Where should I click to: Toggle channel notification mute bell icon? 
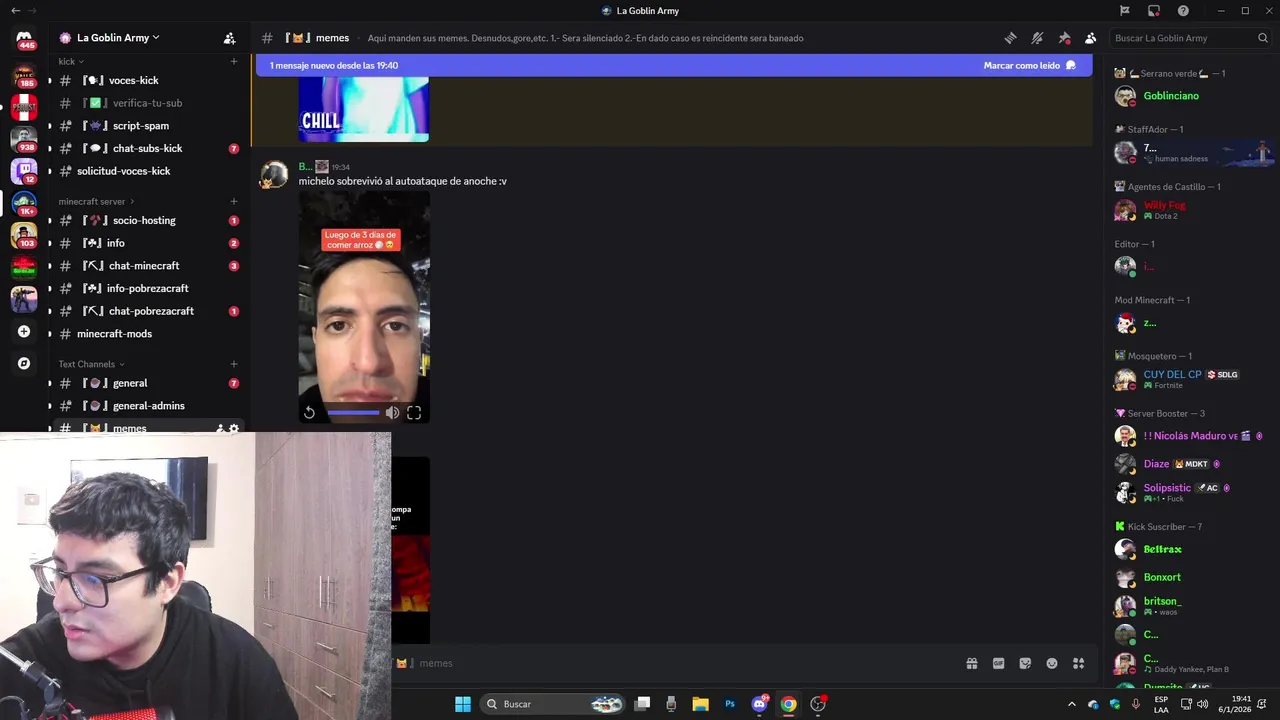click(1037, 38)
